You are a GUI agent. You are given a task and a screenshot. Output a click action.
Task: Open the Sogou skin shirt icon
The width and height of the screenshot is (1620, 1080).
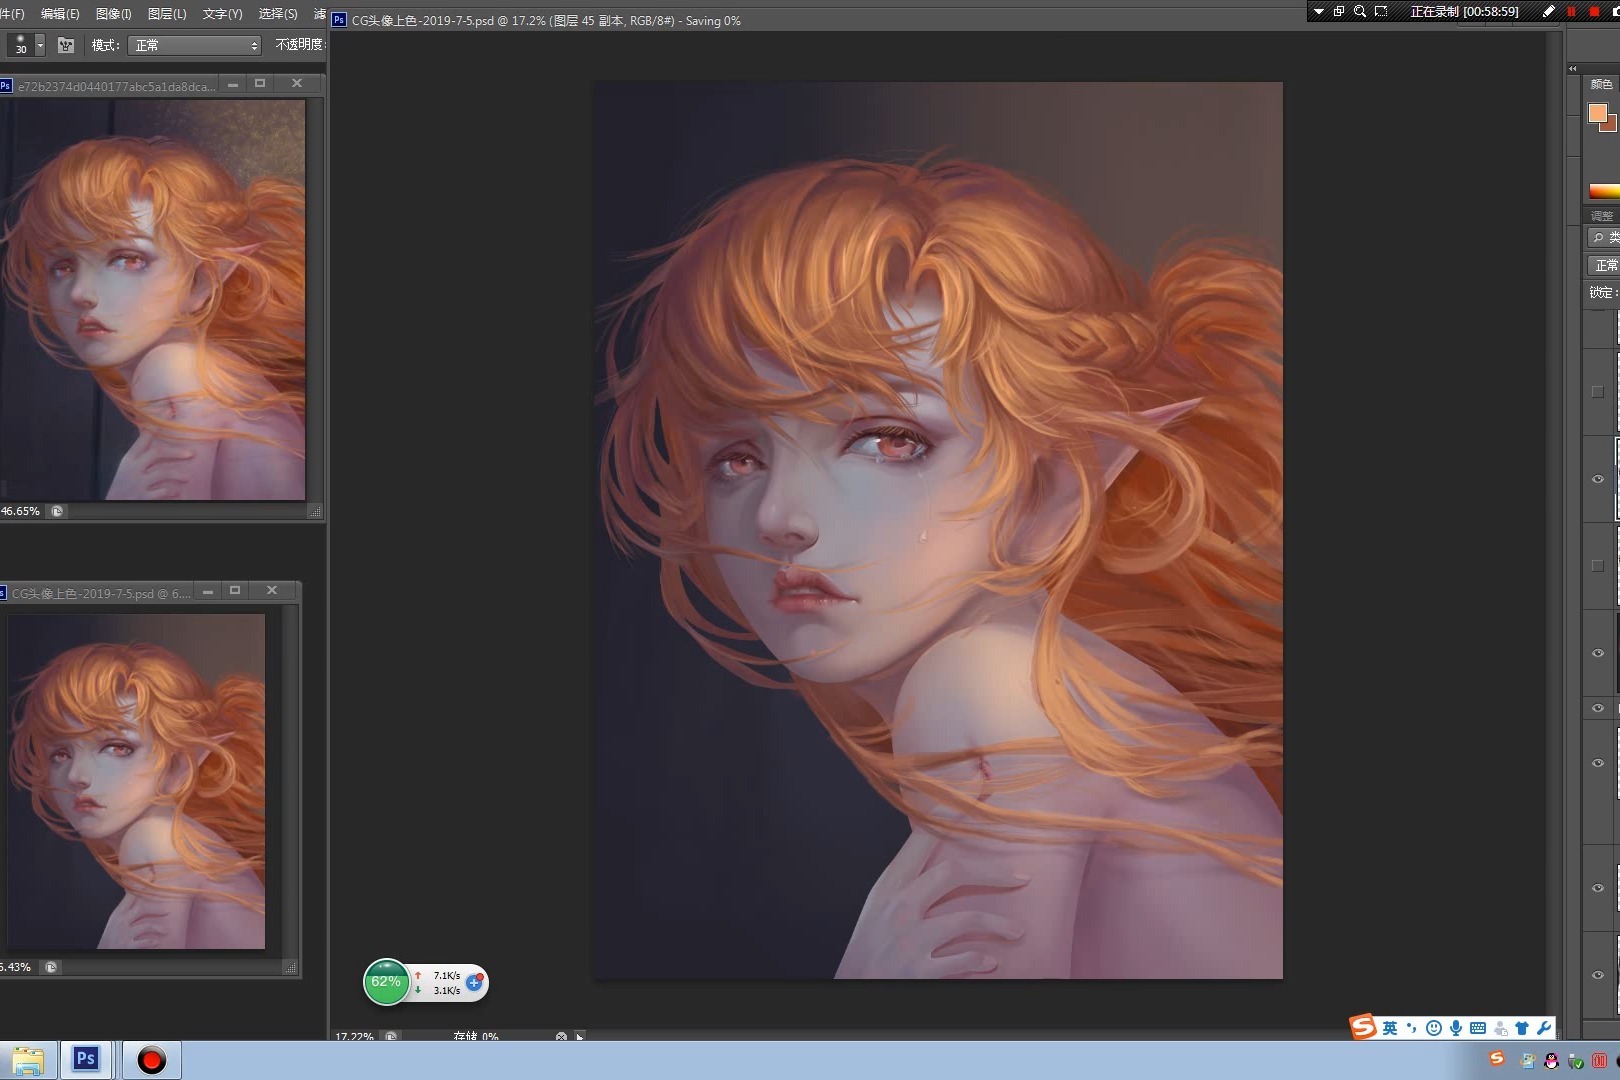click(x=1522, y=1028)
